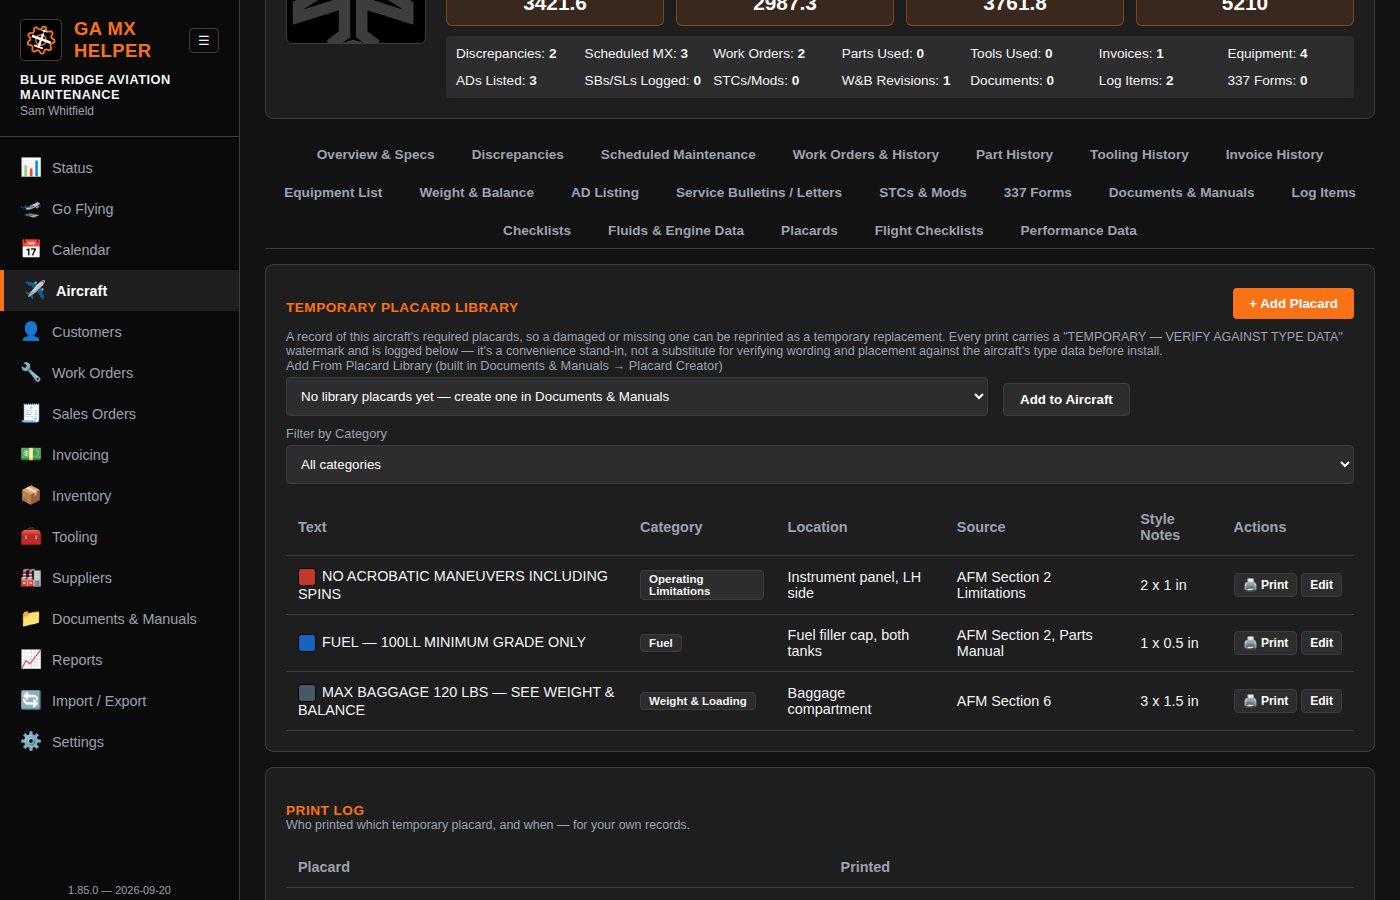Select the Aircraft plane icon
The width and height of the screenshot is (1400, 900).
35,290
